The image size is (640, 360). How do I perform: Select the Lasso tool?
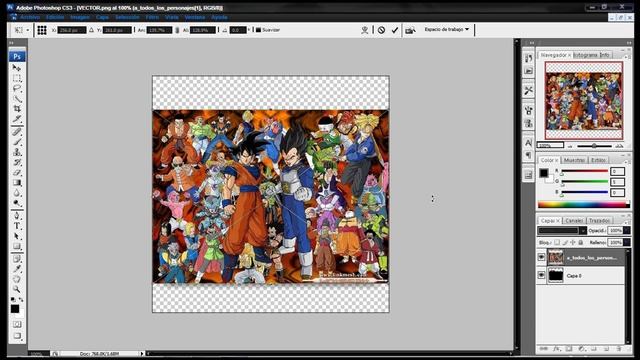pyautogui.click(x=17, y=88)
